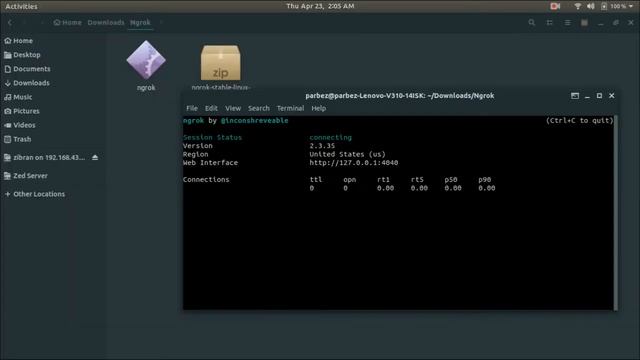Open the terminal Edit menu
Viewport: 640px width, 360px height.
point(211,108)
